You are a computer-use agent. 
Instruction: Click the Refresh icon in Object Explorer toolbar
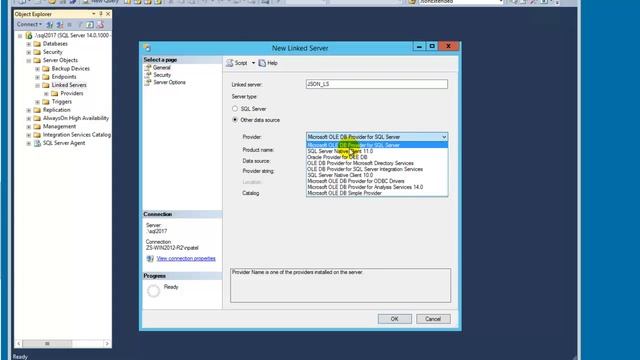90,24
